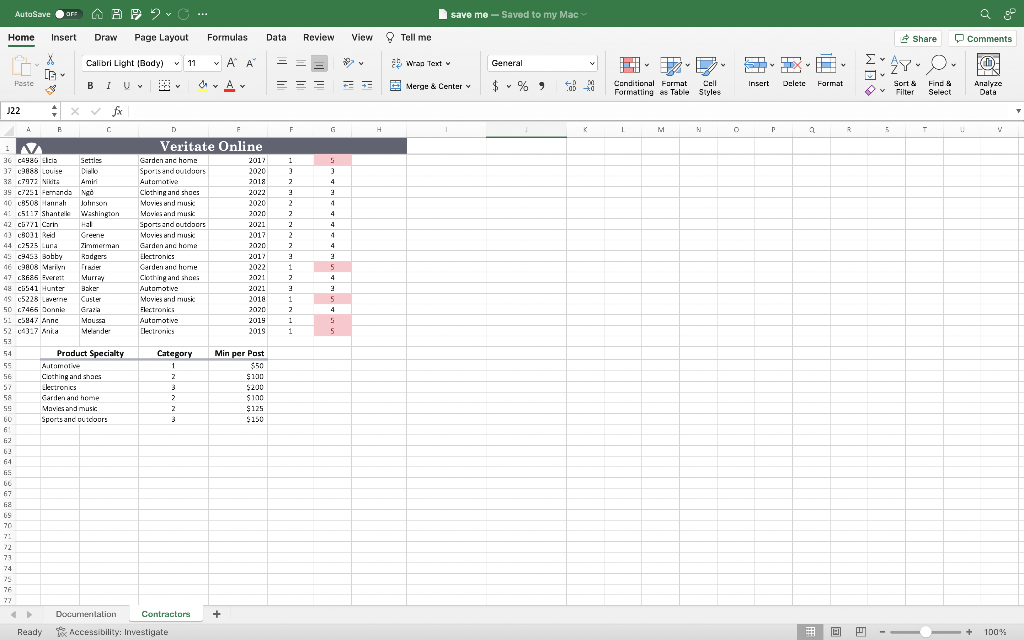The height and width of the screenshot is (640, 1024).
Task: Switch to the Insert tab
Action: click(63, 37)
